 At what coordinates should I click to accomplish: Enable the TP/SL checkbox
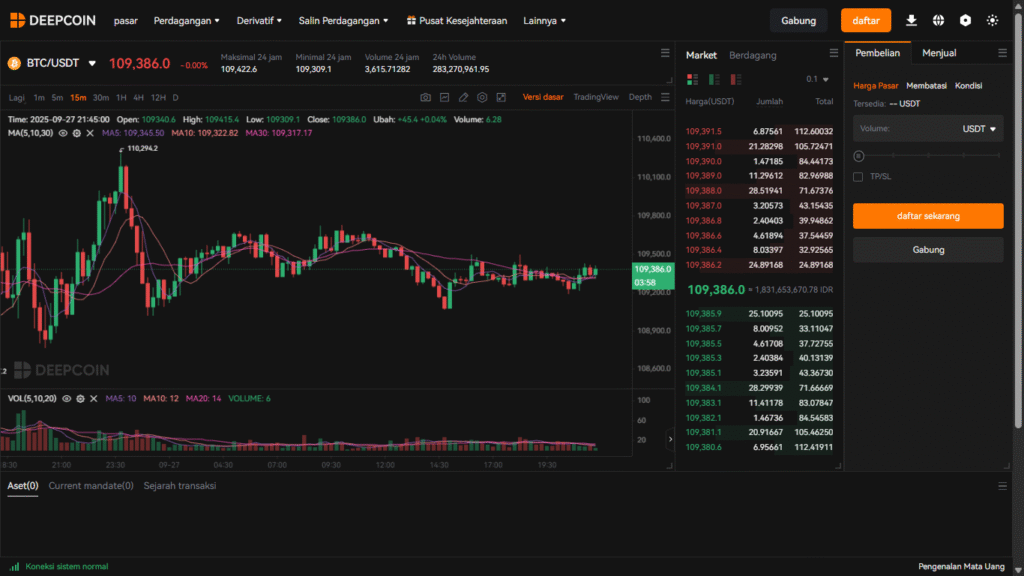pyautogui.click(x=857, y=176)
